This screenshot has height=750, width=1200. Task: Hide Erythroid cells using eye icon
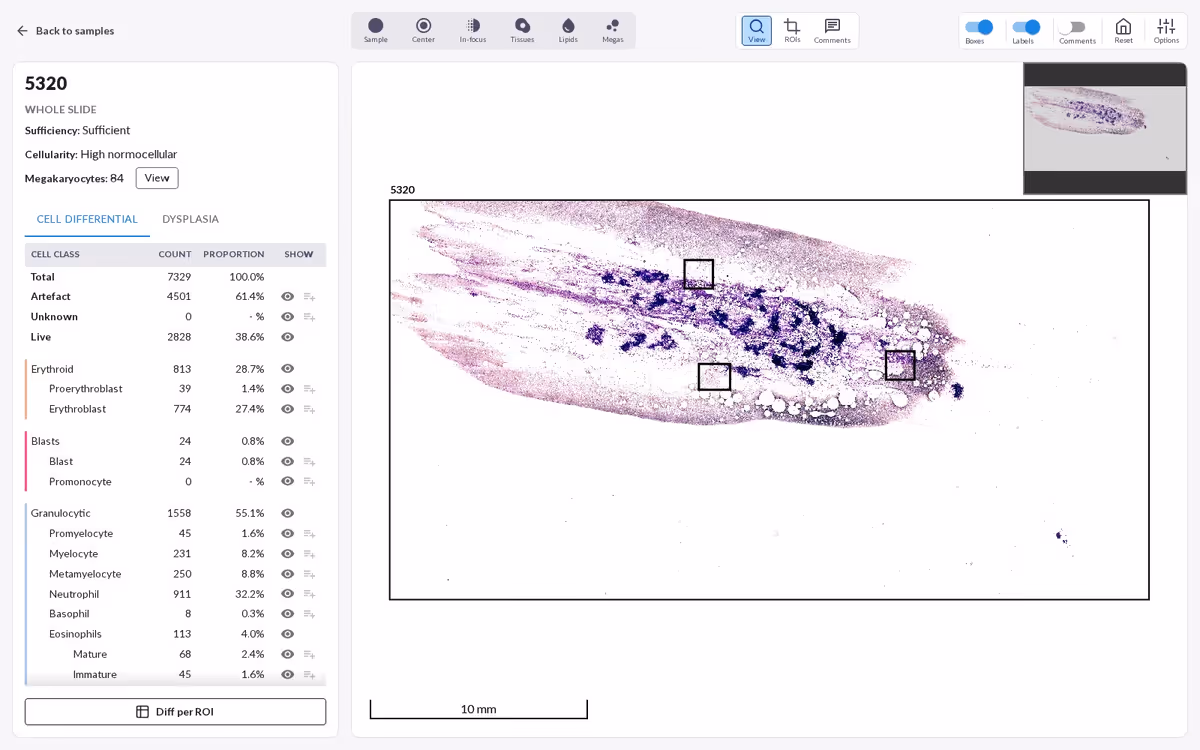click(288, 369)
